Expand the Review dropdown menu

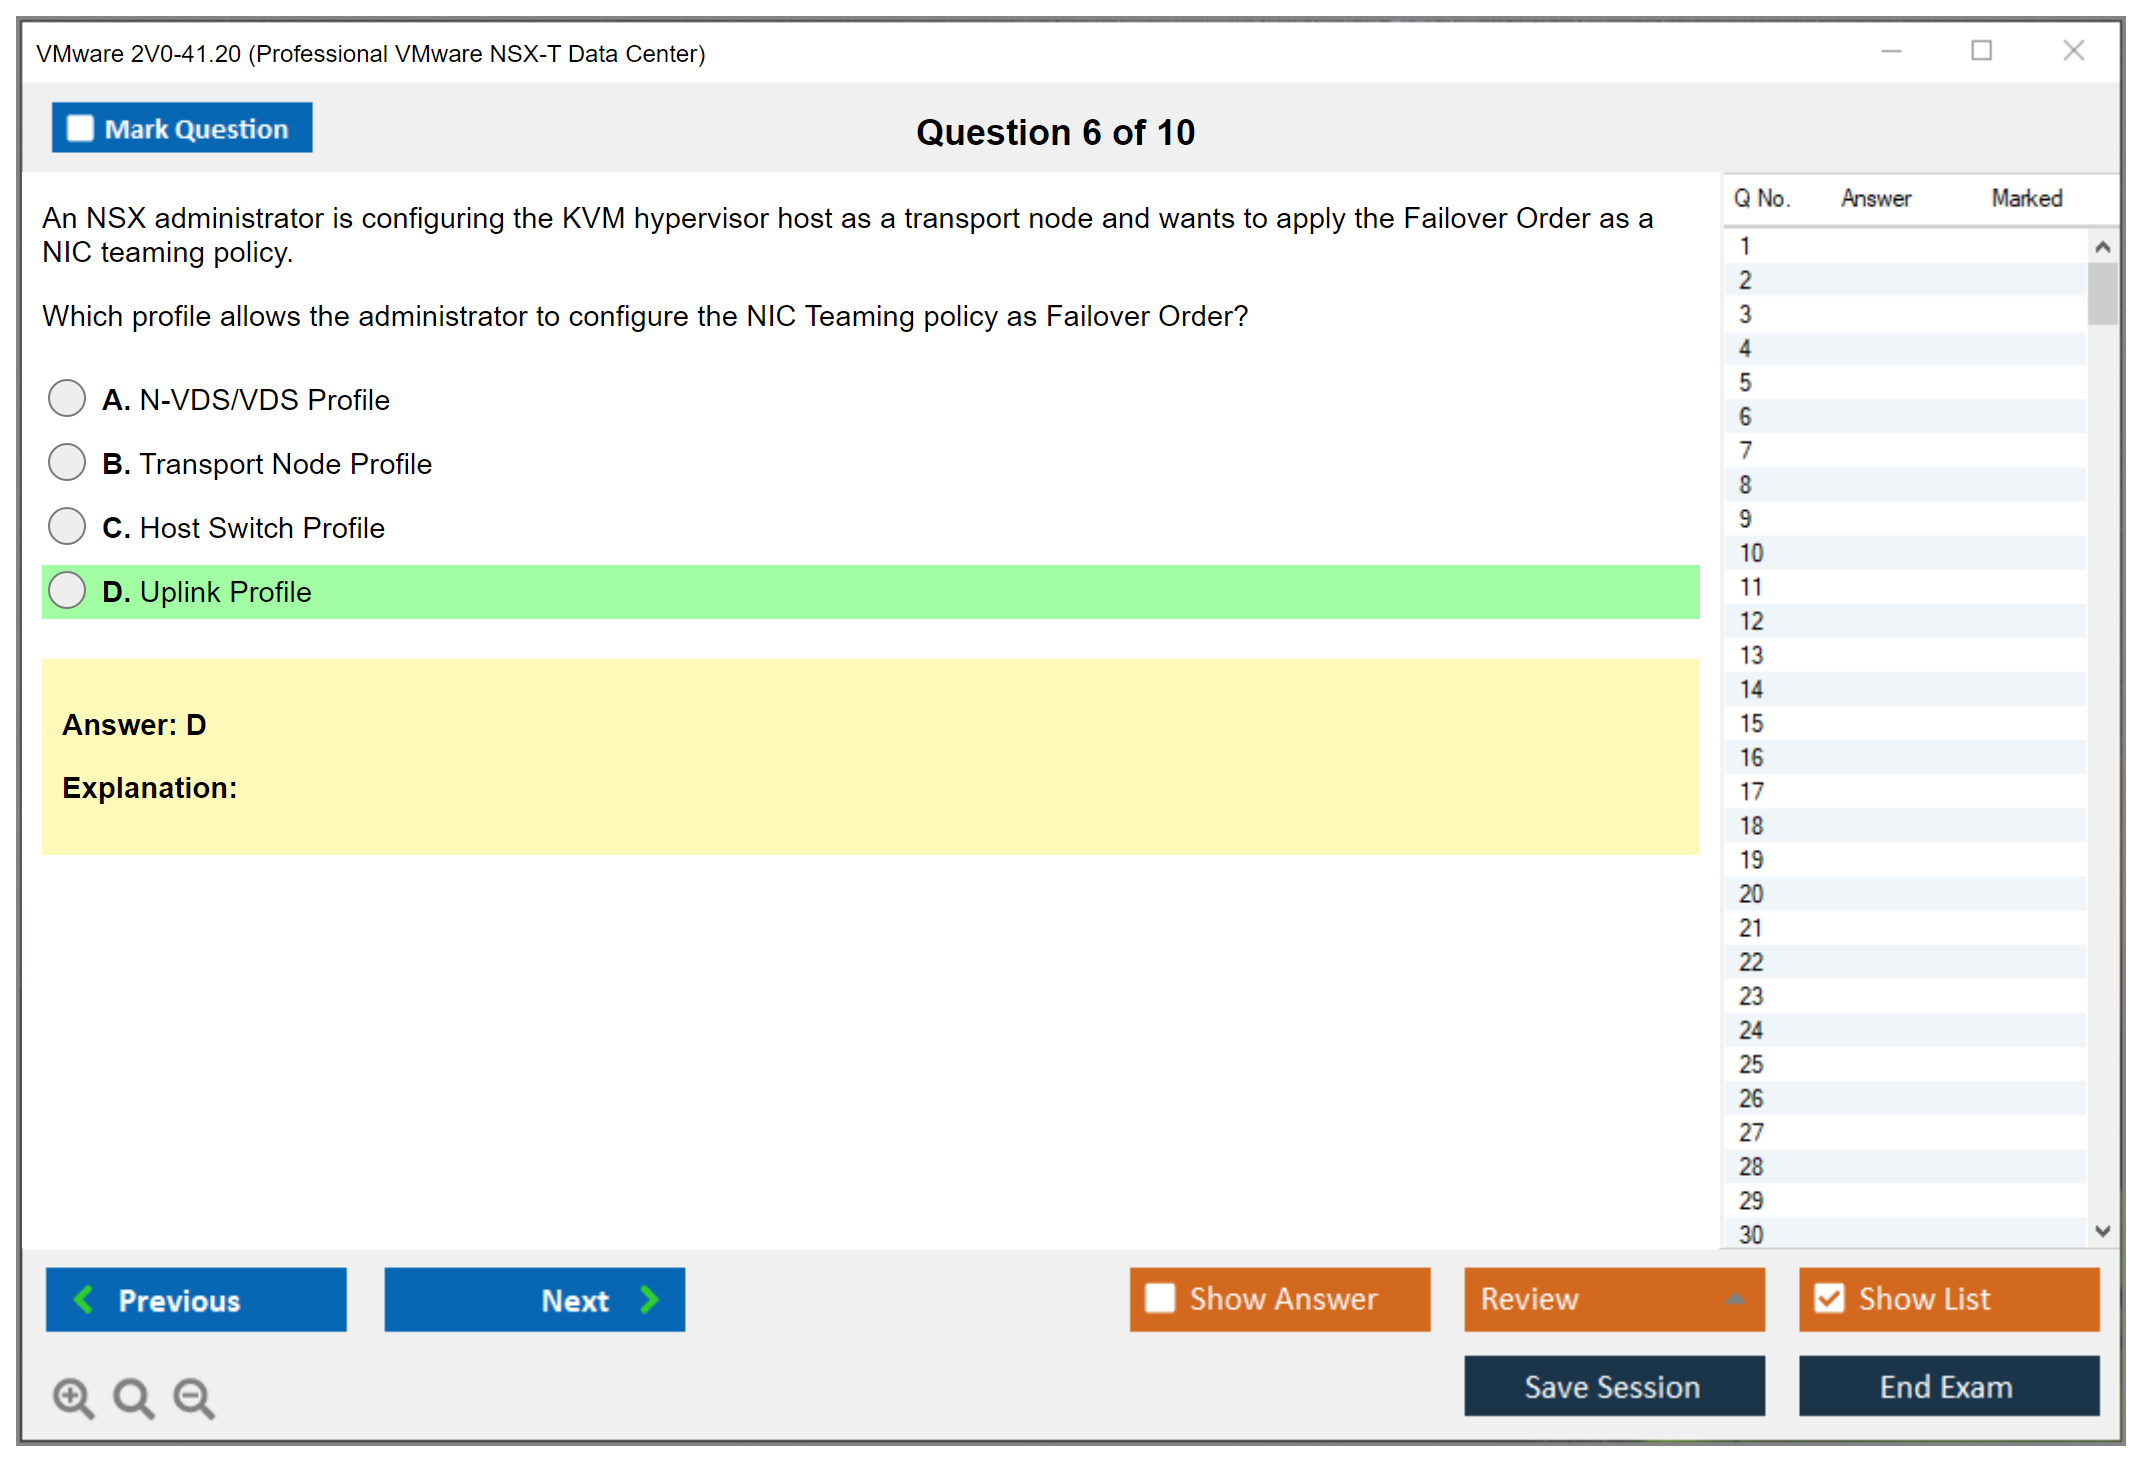click(x=1735, y=1299)
